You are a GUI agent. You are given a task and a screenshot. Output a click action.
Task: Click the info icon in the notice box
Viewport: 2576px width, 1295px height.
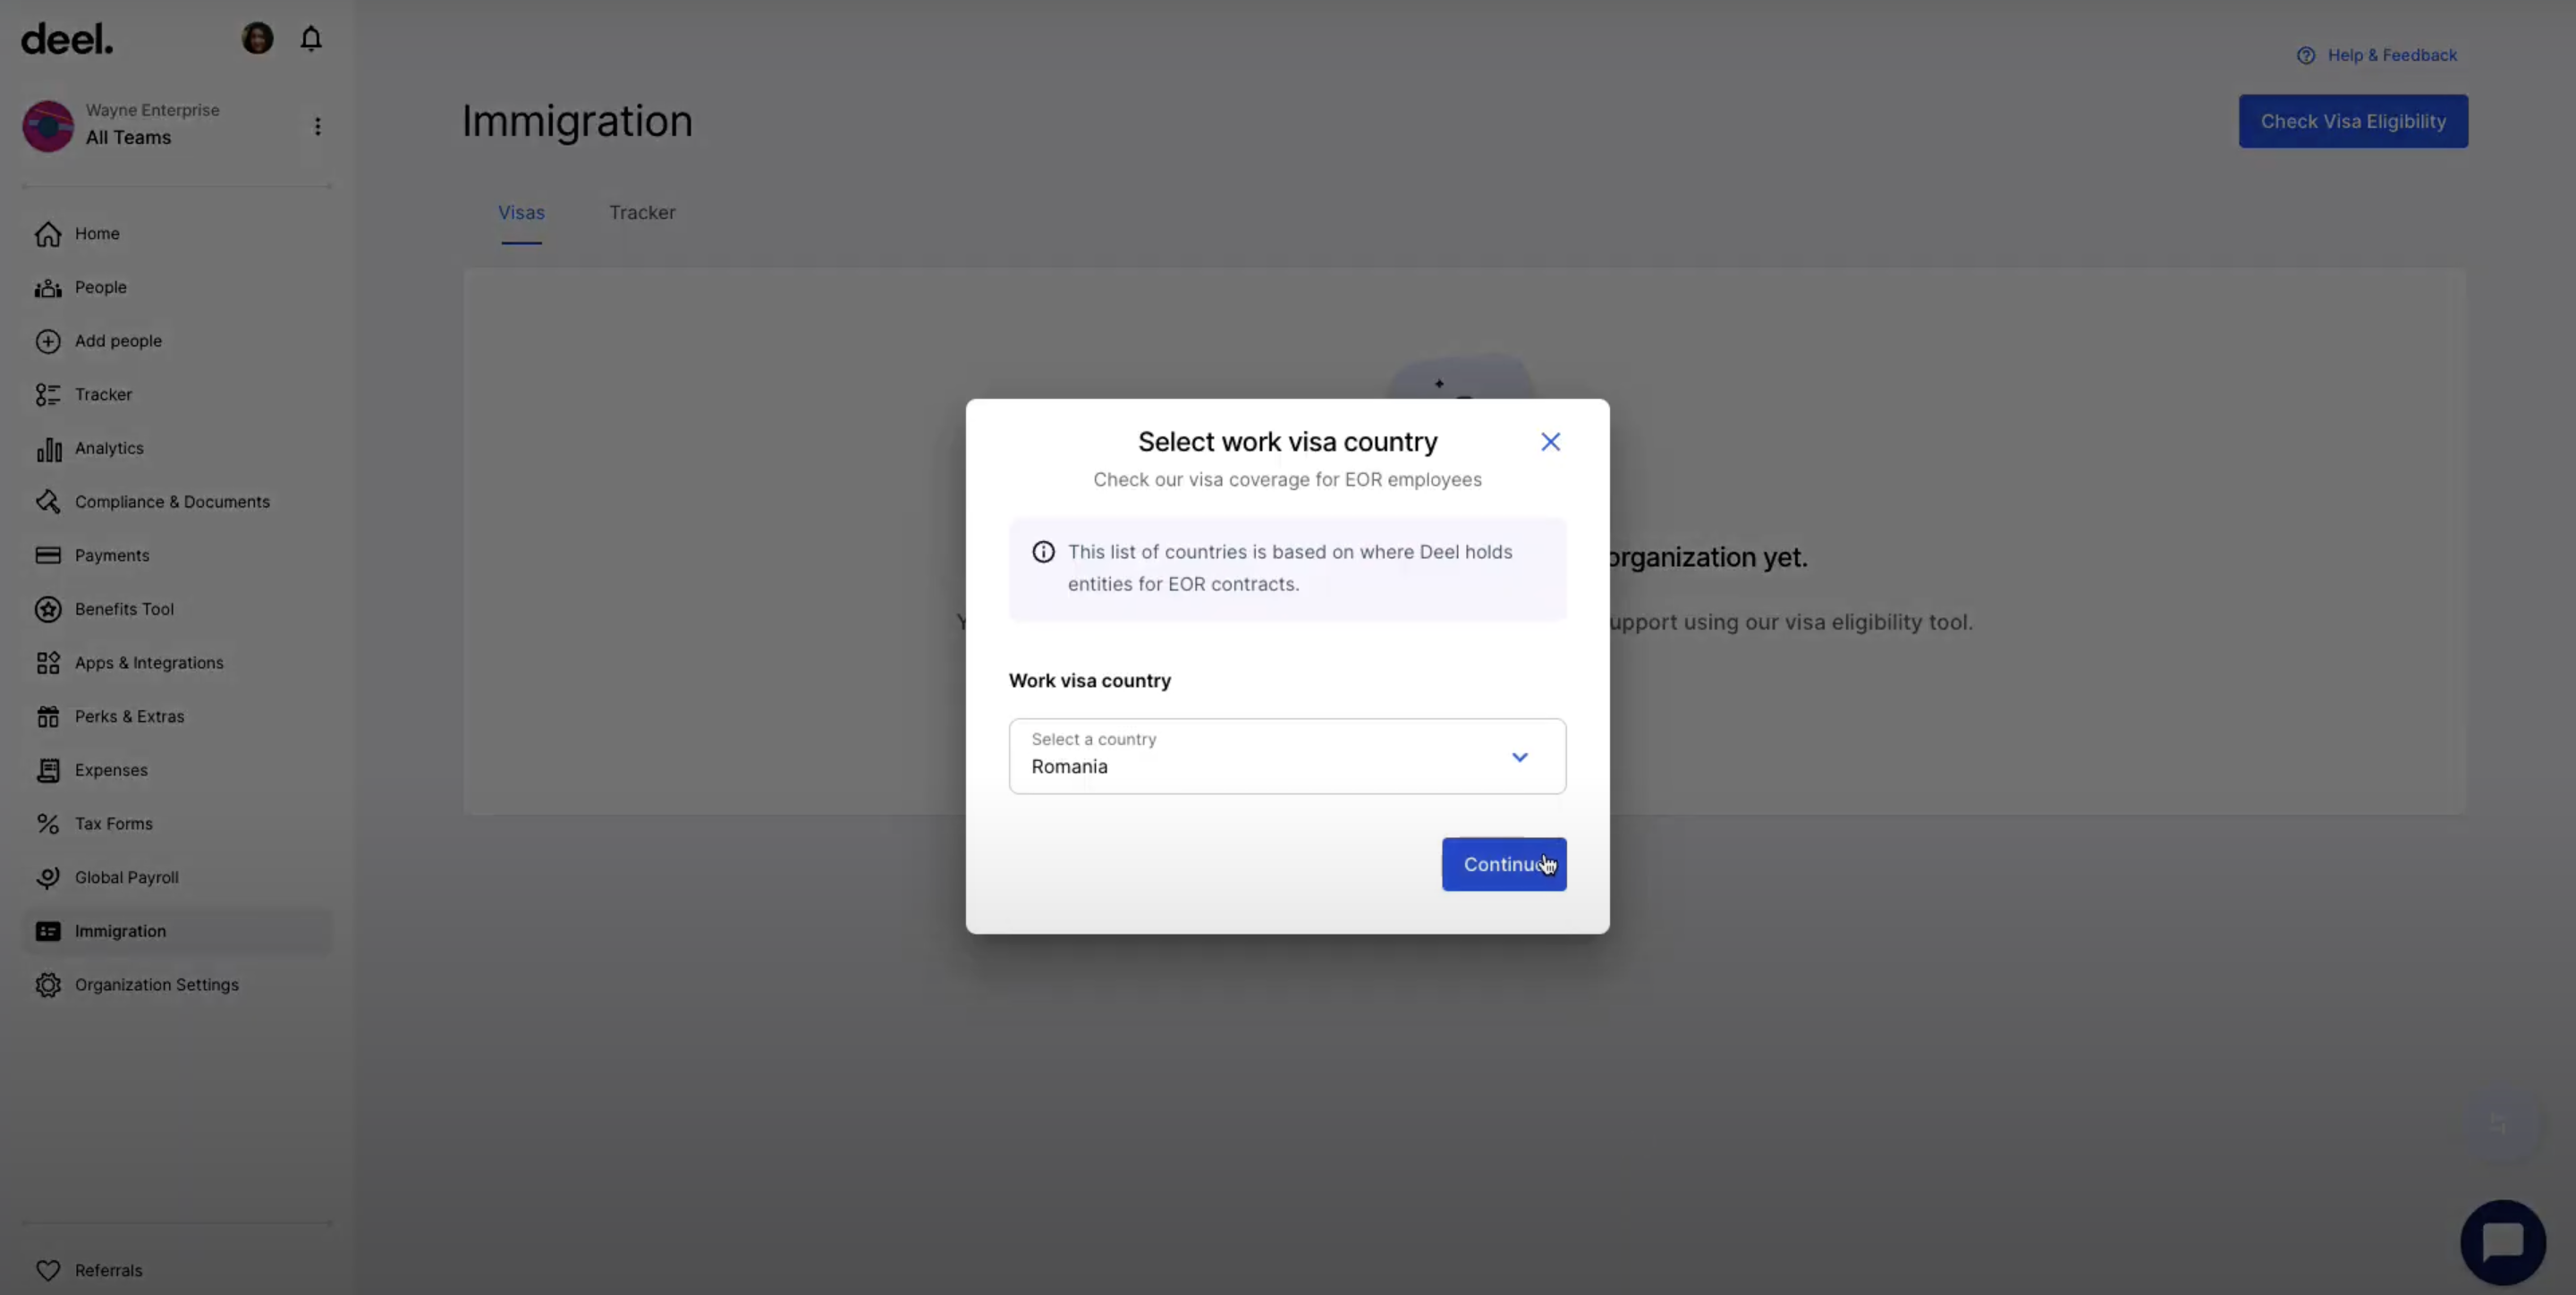[x=1043, y=552]
